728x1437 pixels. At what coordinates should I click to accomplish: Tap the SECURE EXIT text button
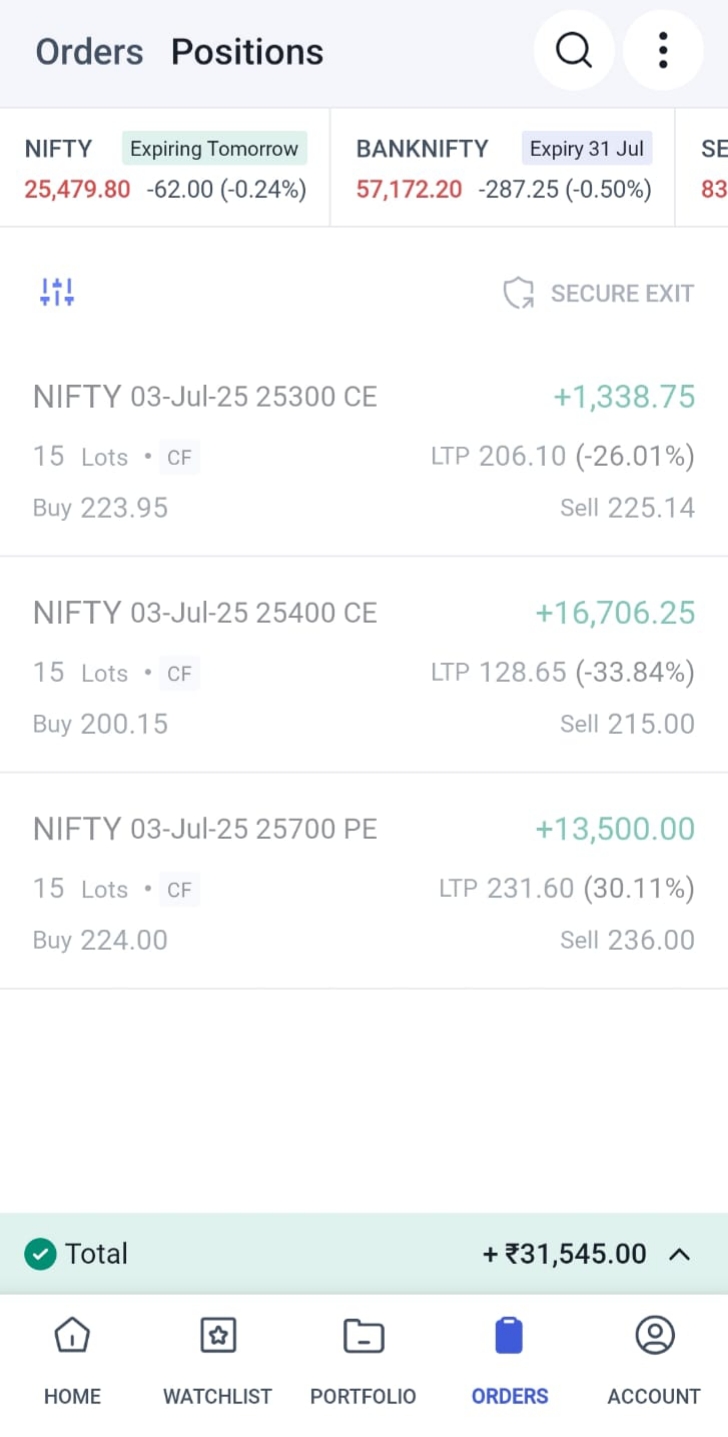click(622, 293)
